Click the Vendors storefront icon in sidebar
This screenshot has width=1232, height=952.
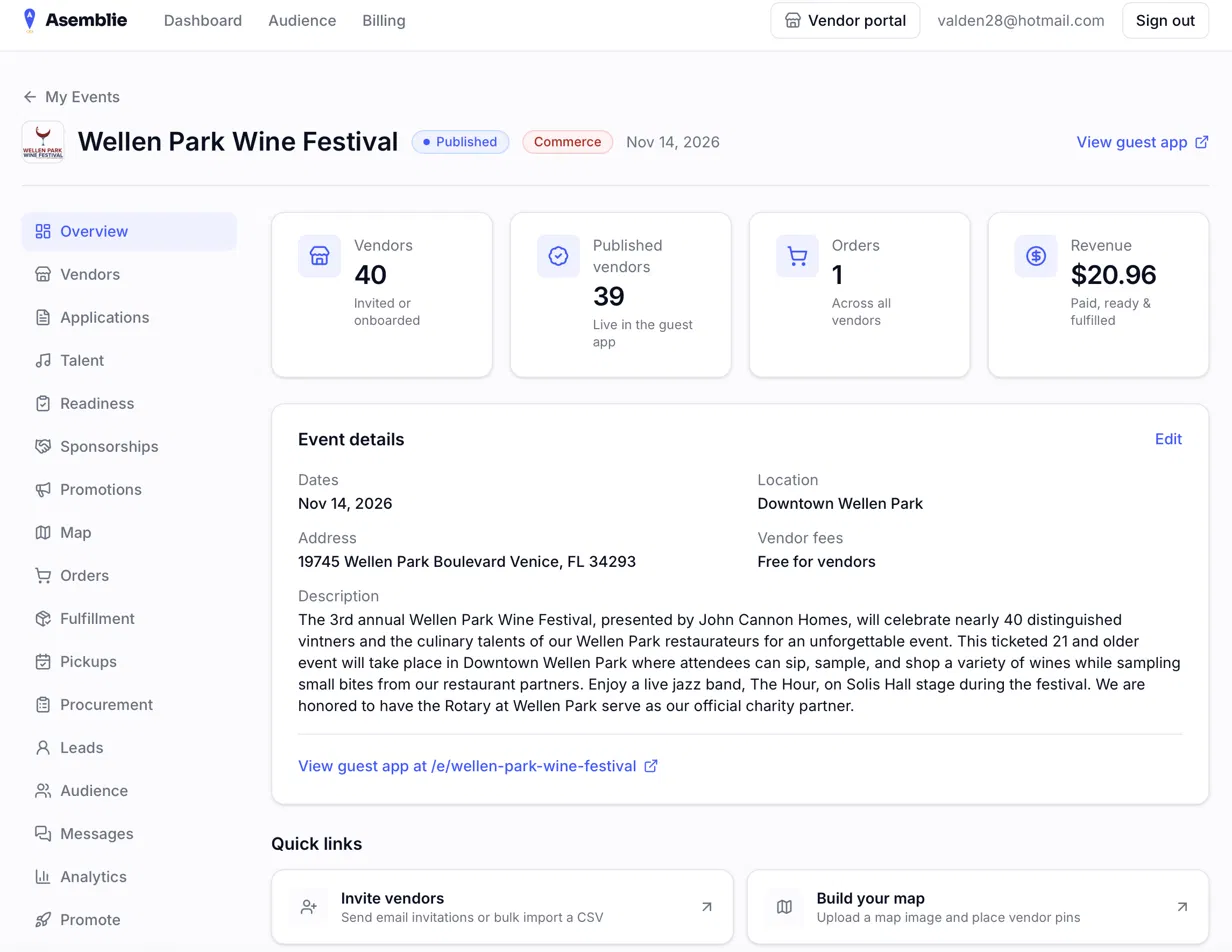[x=43, y=274]
